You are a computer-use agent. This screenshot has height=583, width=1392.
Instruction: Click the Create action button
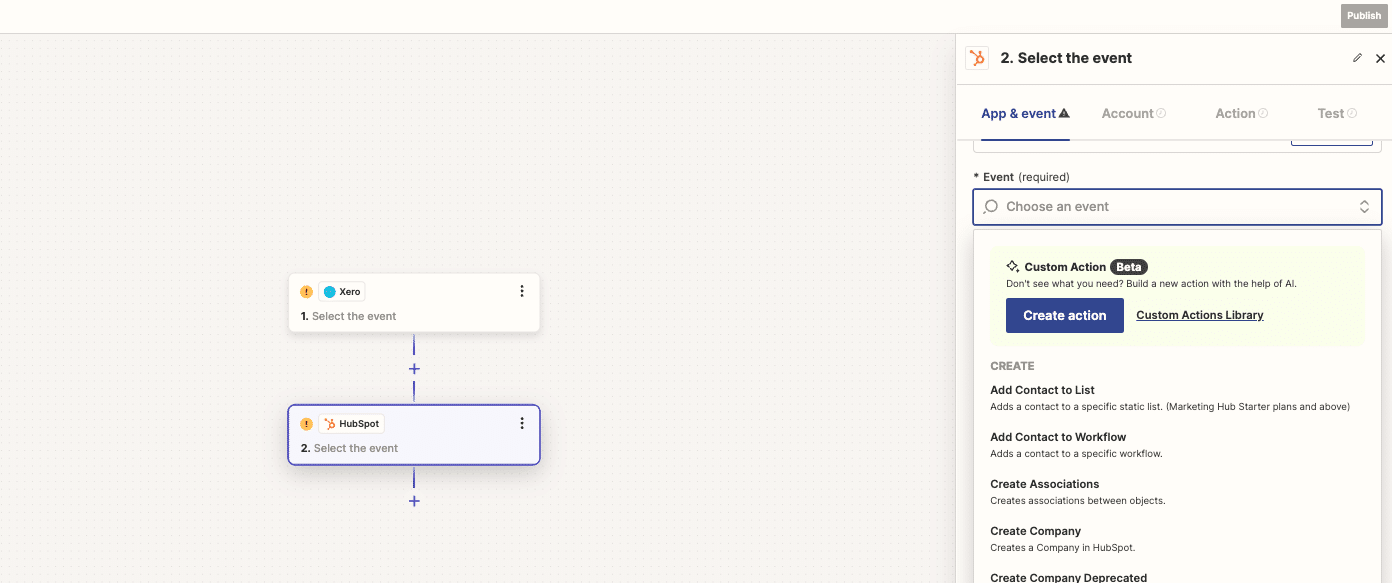pyautogui.click(x=1065, y=315)
